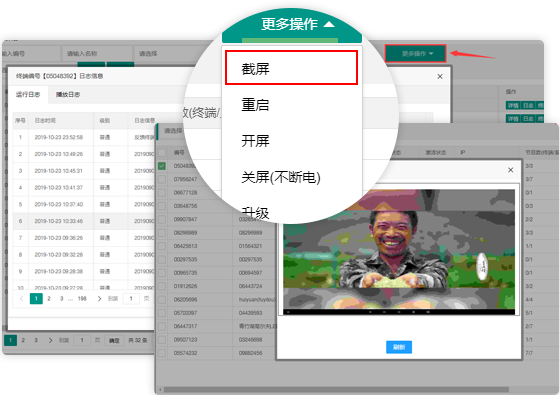Screen dimensions: 560x395
Task: Click the horizontal scrollbar at the bottom
Action: tap(336, 390)
